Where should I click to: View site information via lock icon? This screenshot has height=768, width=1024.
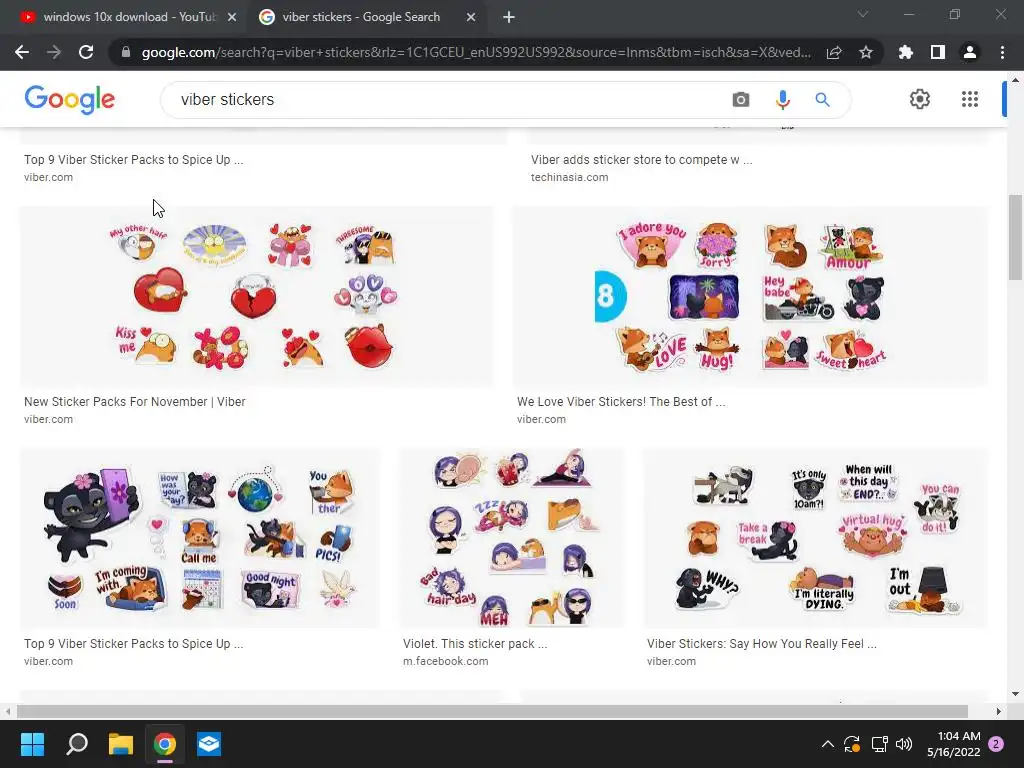(x=126, y=52)
